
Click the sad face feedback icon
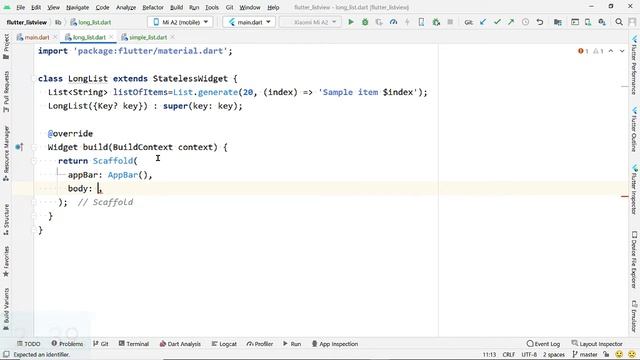pos(632,354)
